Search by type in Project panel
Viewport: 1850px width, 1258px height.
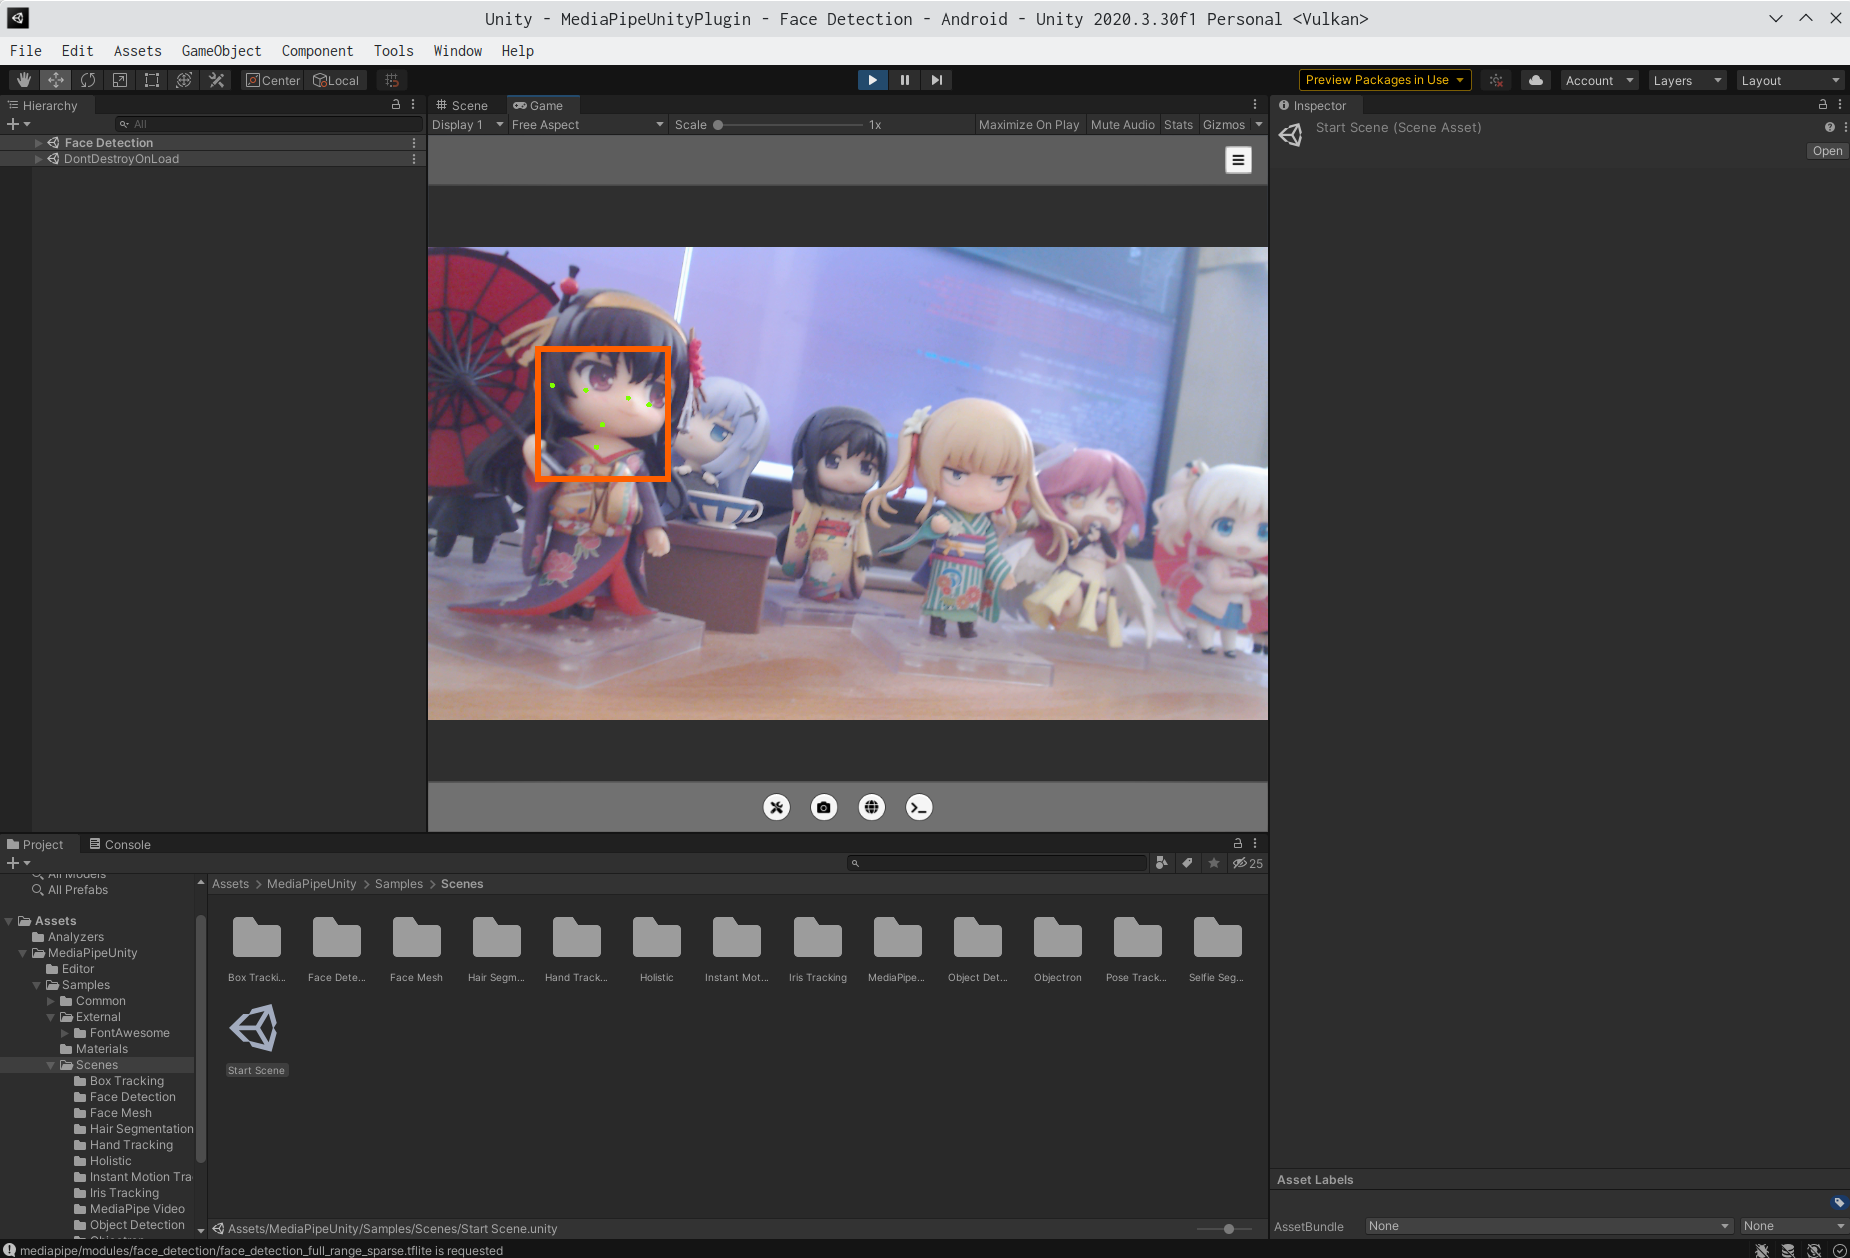(1161, 863)
